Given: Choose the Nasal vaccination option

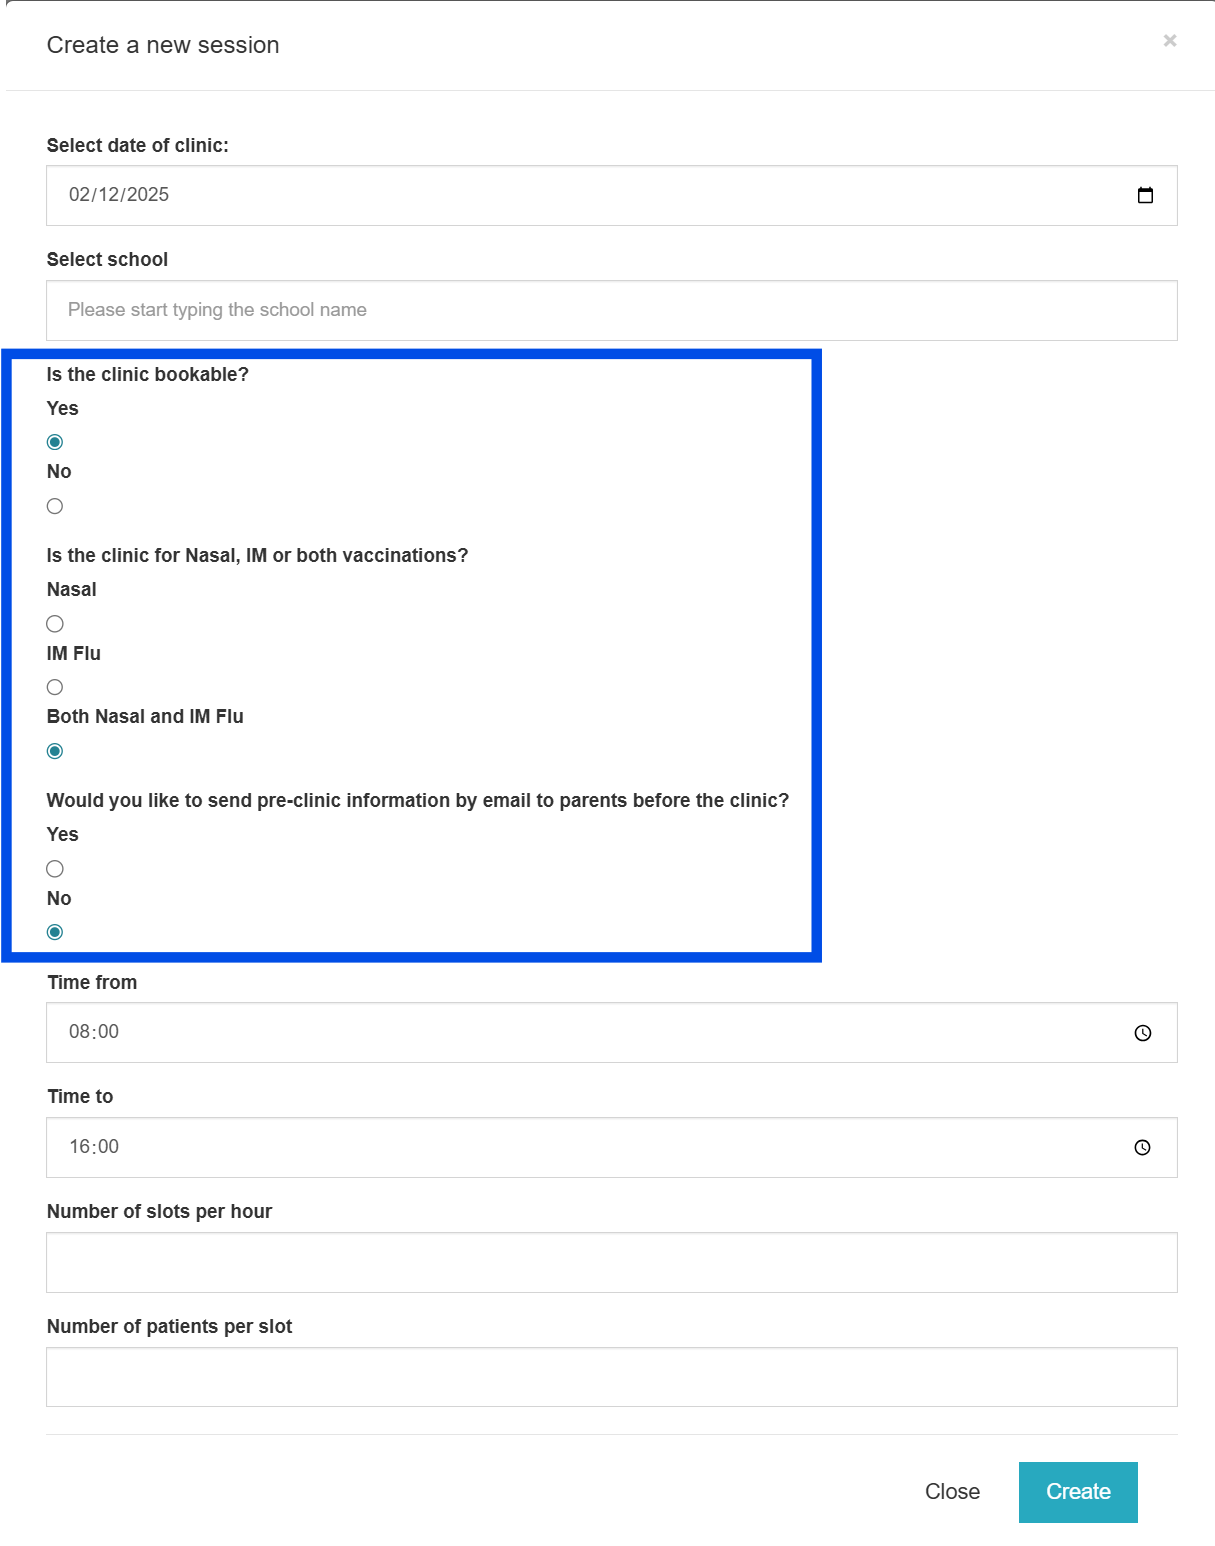Looking at the screenshot, I should [x=55, y=624].
